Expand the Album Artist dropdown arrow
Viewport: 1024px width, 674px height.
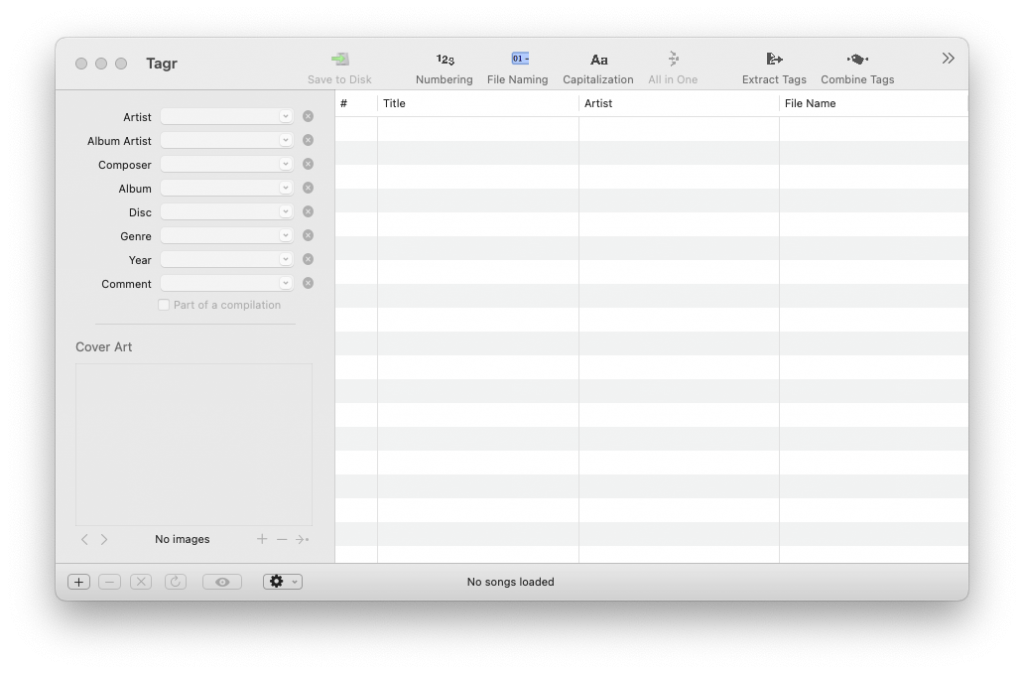285,140
